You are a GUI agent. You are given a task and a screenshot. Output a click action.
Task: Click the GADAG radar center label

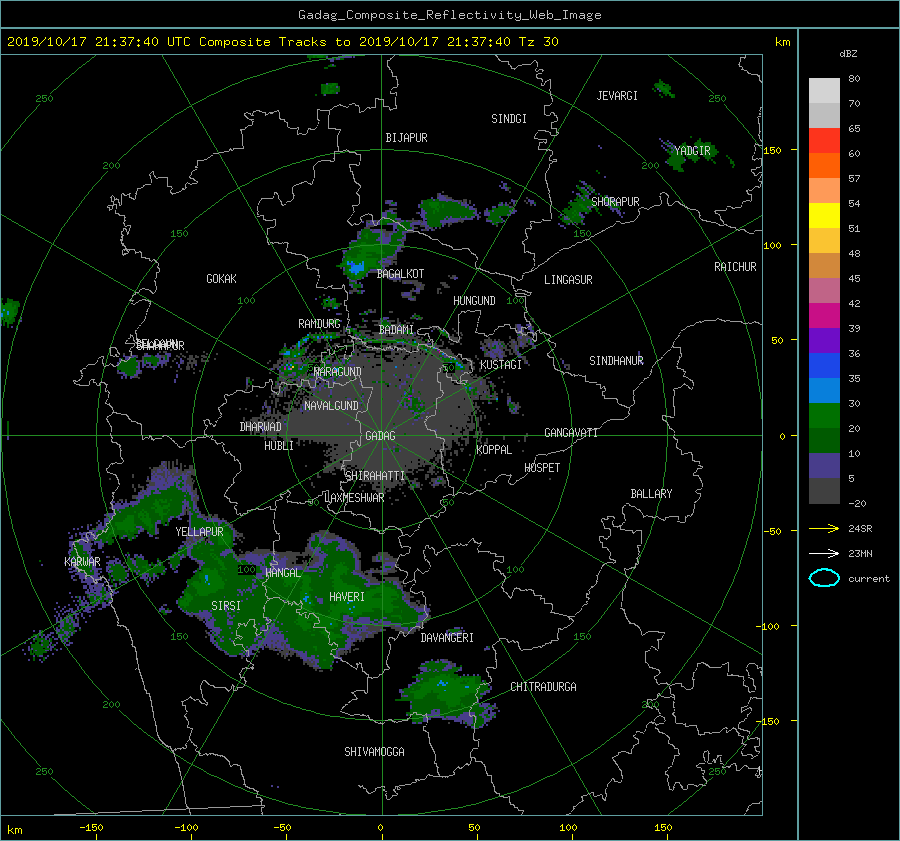pos(380,436)
